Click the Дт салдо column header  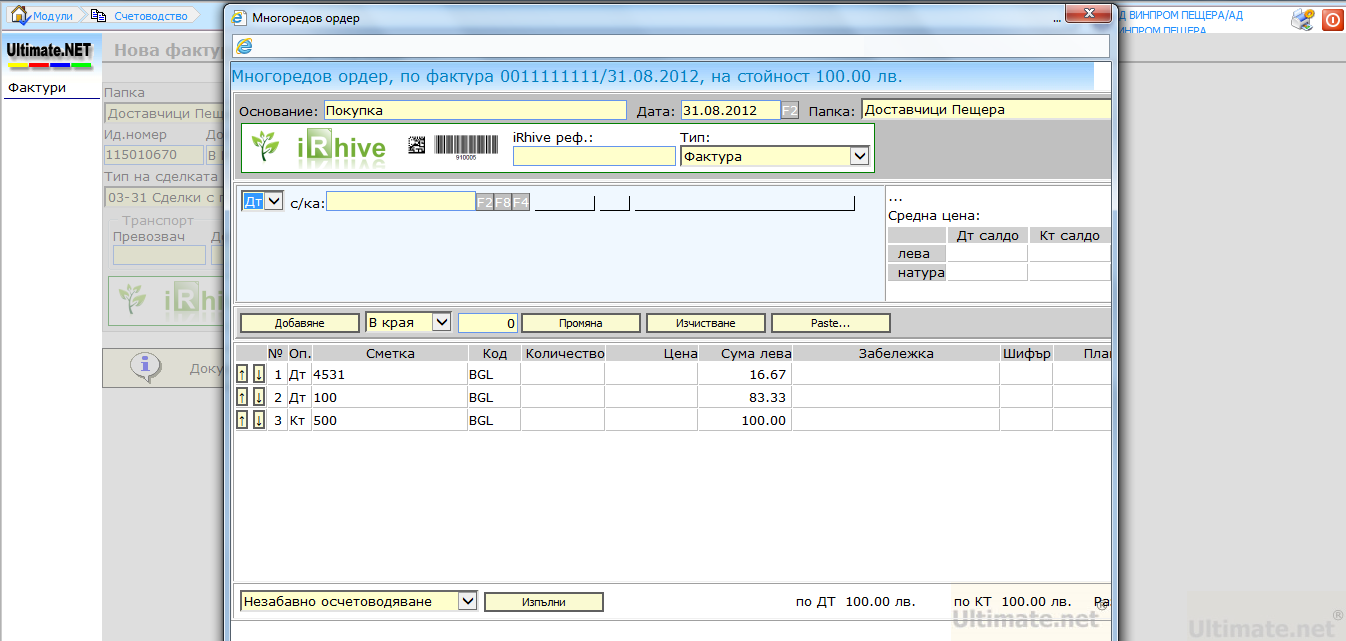(988, 236)
